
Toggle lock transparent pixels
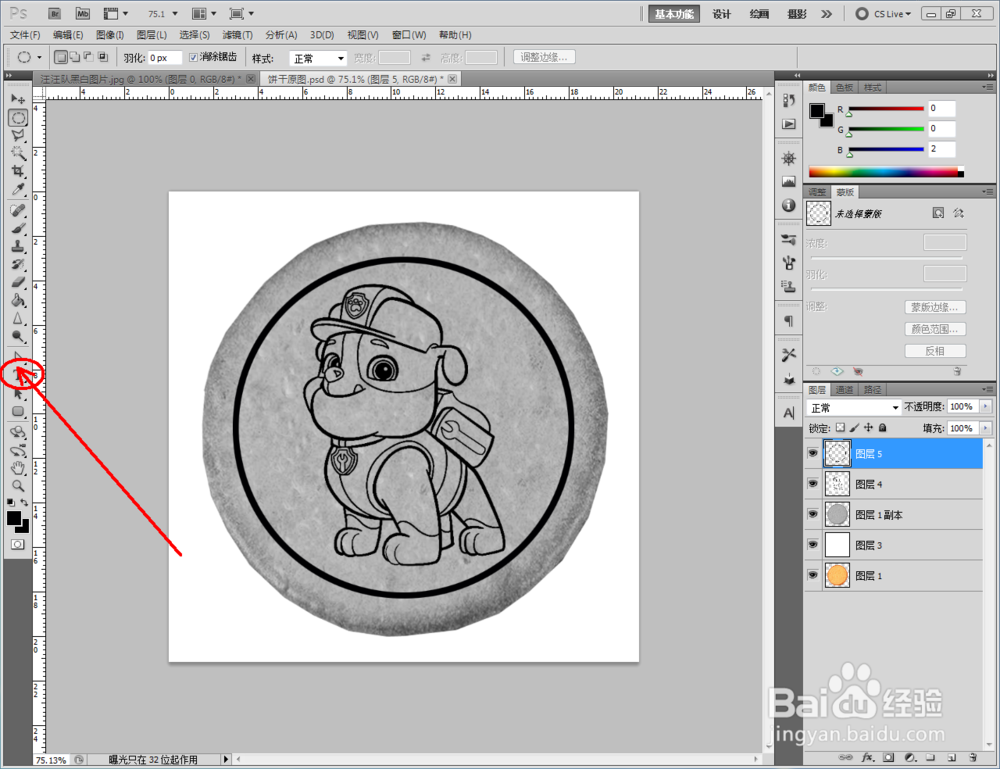841,428
